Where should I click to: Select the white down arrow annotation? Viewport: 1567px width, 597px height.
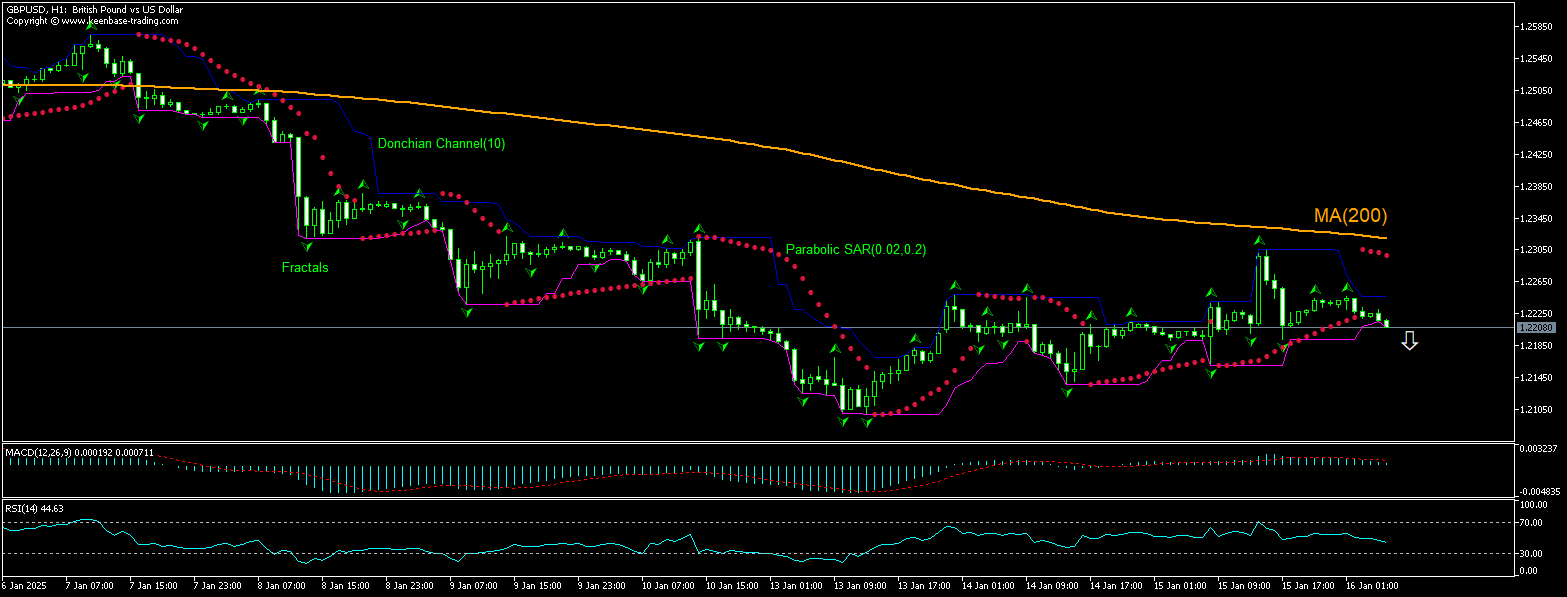coord(1411,341)
